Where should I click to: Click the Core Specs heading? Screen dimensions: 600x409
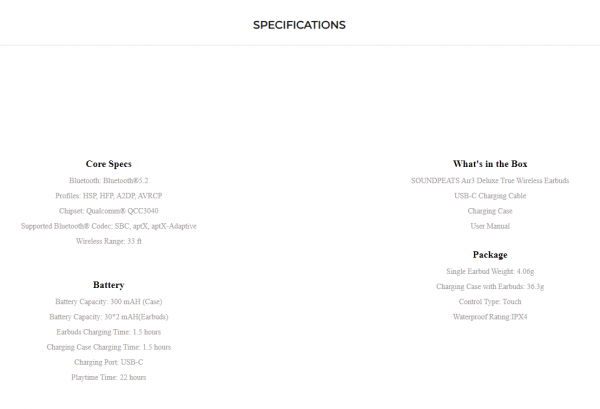tap(109, 164)
